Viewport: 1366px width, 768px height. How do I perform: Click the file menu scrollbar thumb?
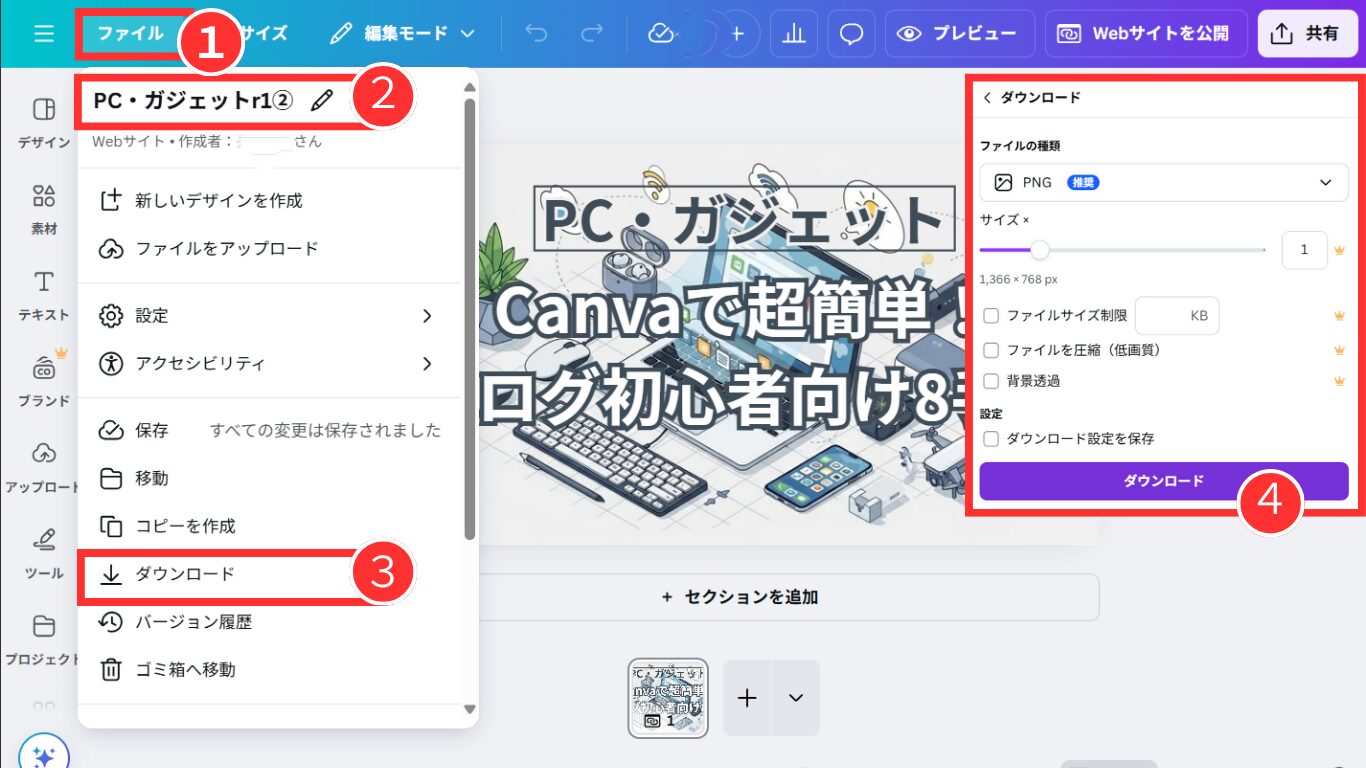click(x=470, y=318)
